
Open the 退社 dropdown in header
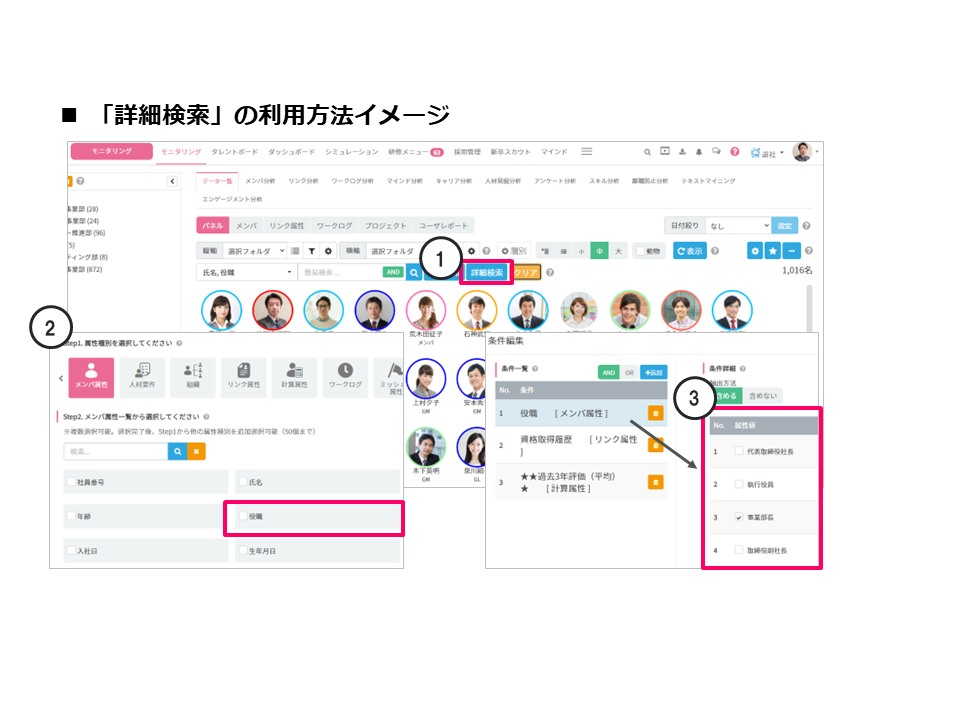click(767, 153)
